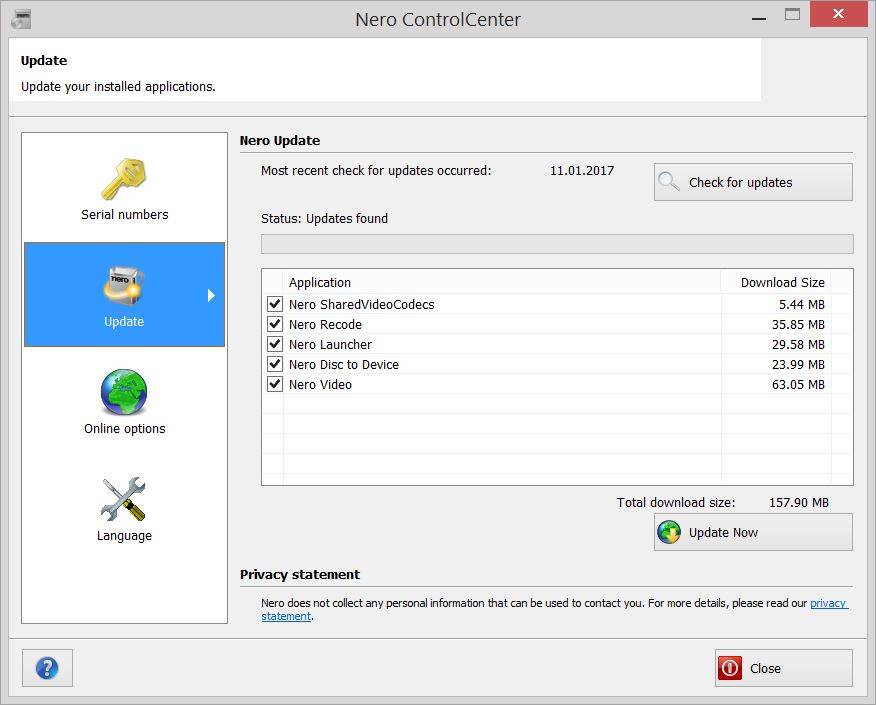The width and height of the screenshot is (876, 705).
Task: Start download with Update Now
Action: click(753, 532)
